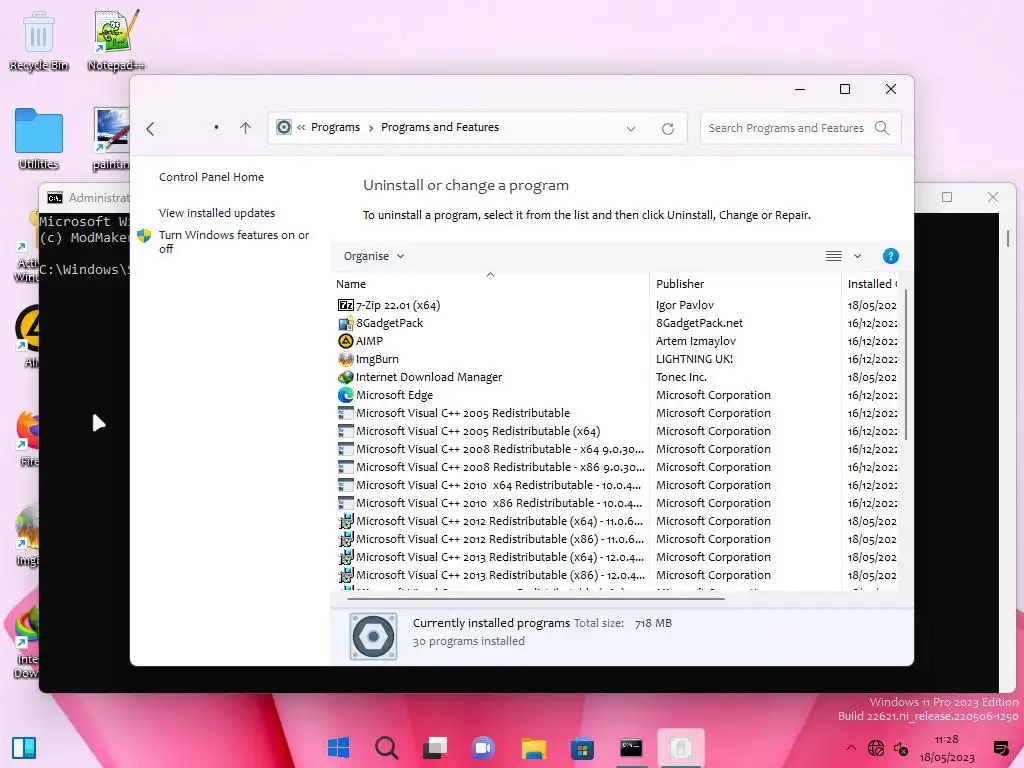Viewport: 1024px width, 768px height.
Task: Select Microsoft Visual C++ 2012 Redistributable (x86) row
Action: 617,539
